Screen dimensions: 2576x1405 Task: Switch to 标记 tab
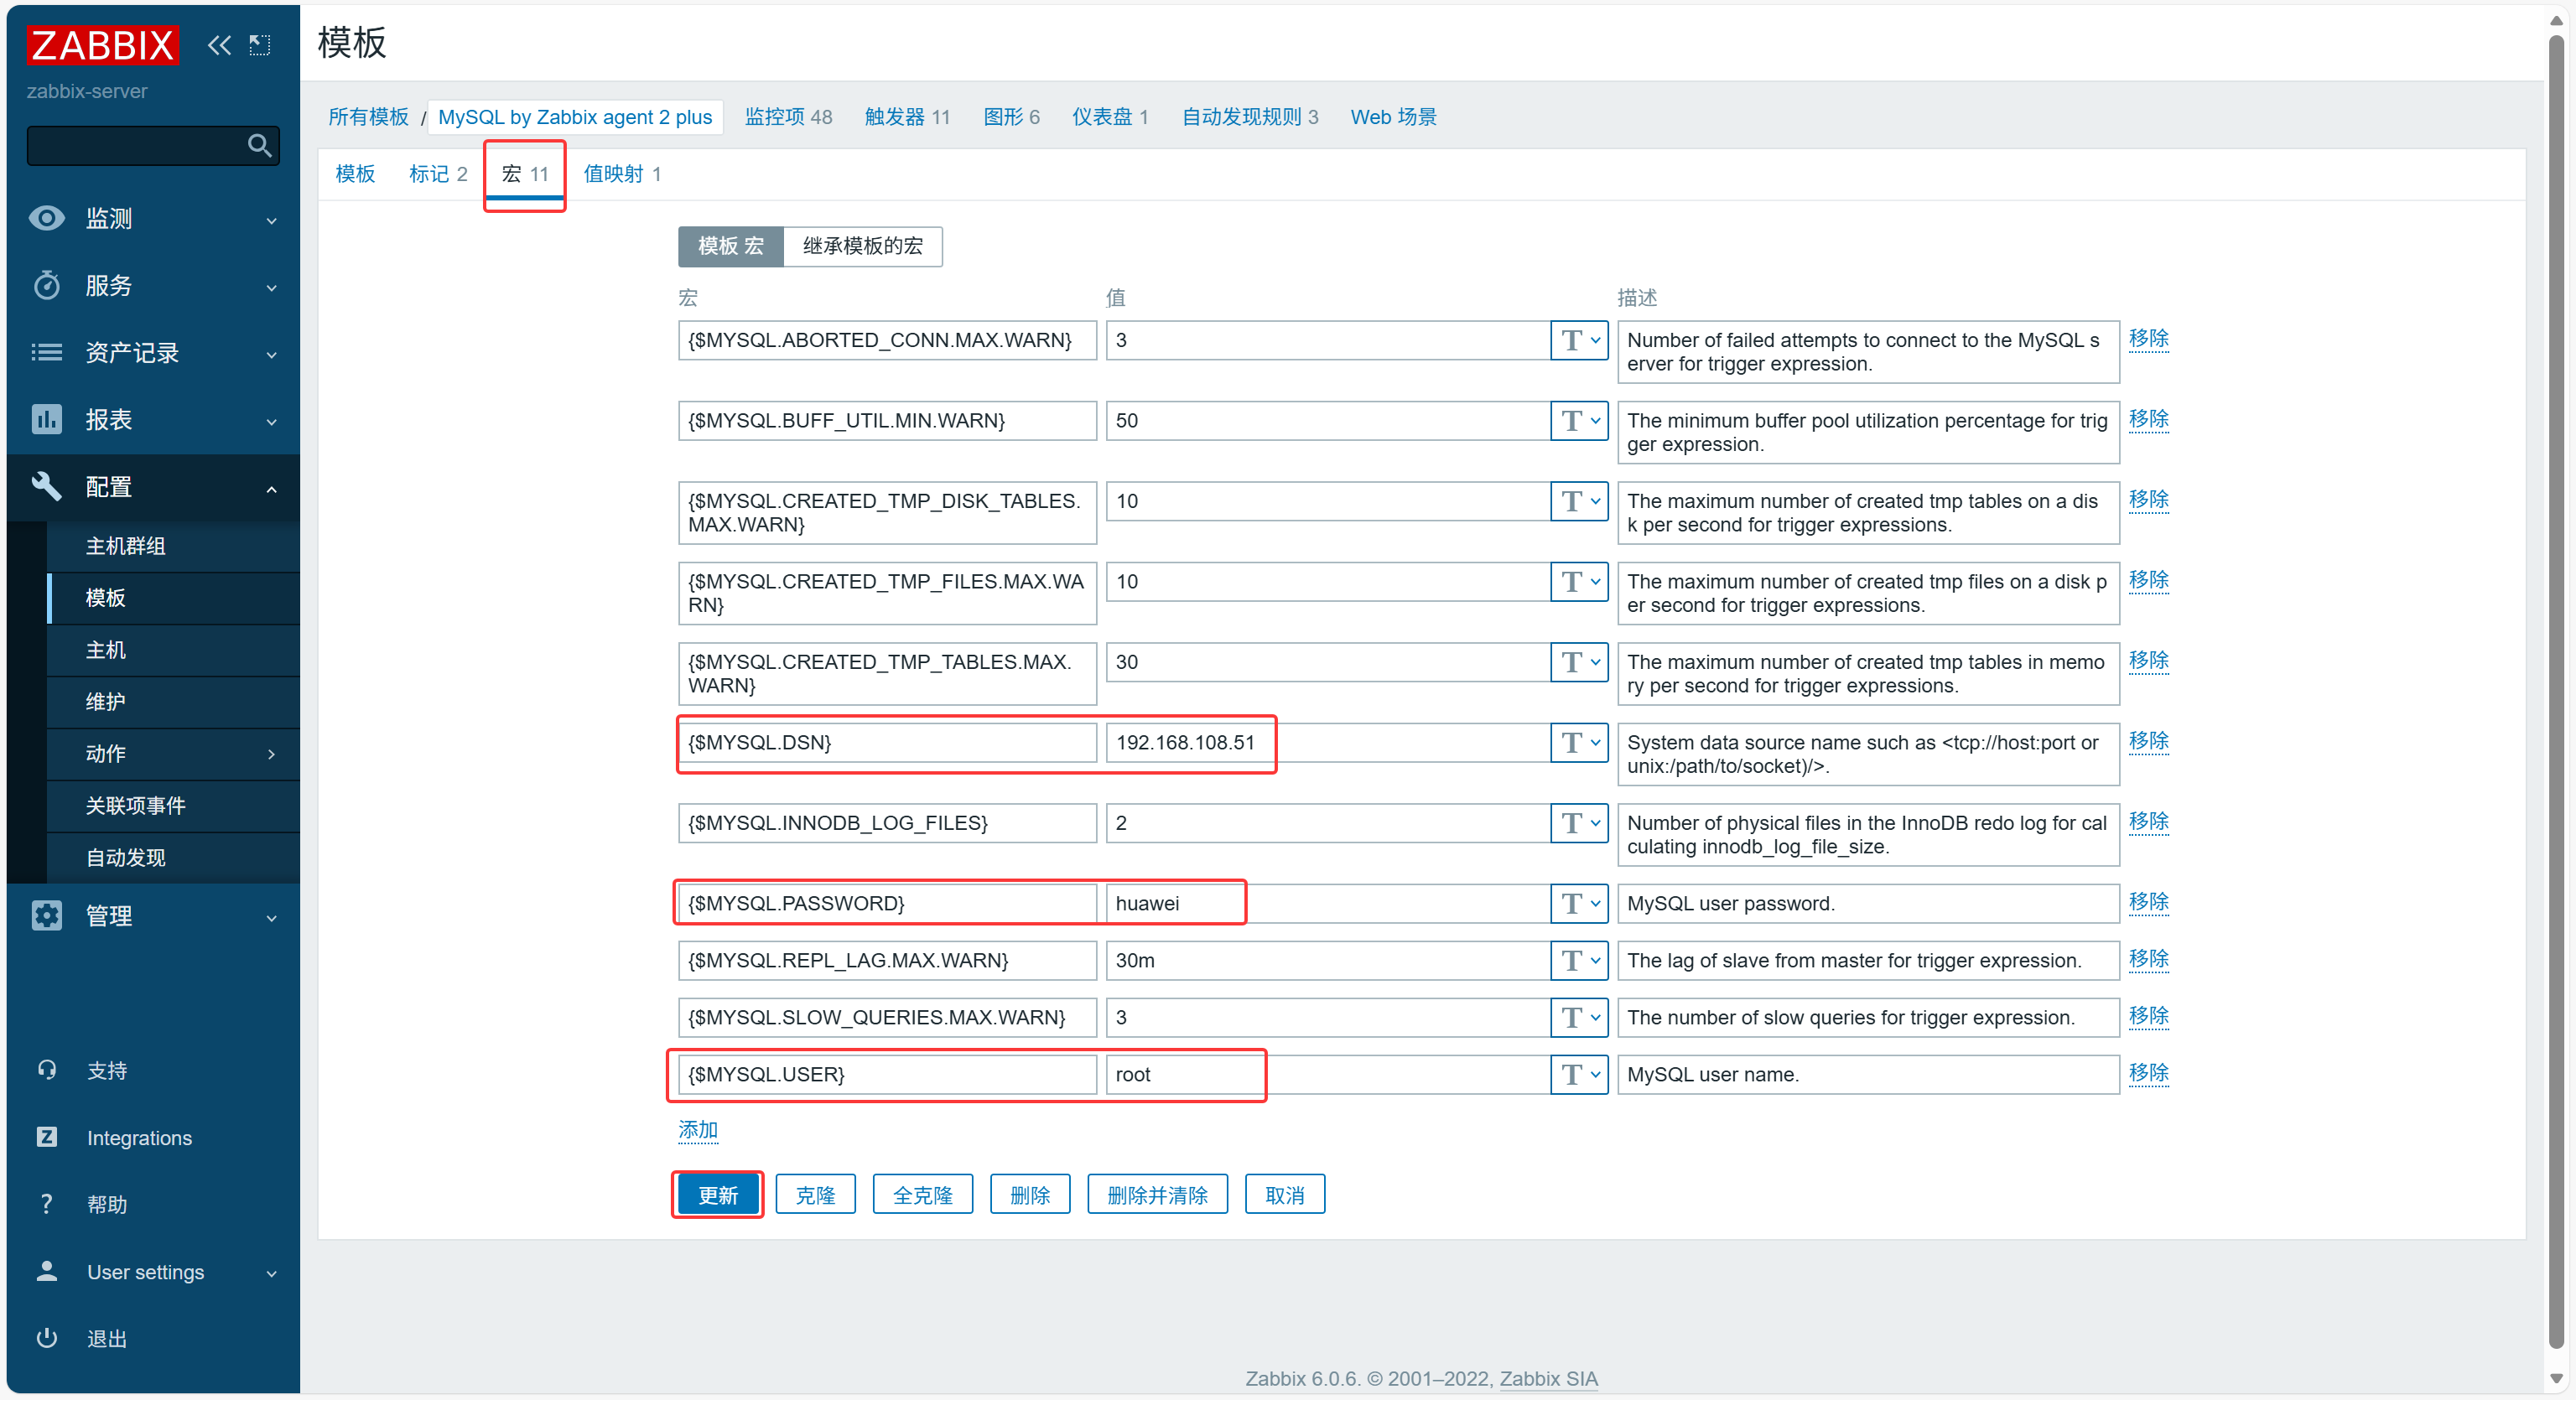(x=438, y=174)
